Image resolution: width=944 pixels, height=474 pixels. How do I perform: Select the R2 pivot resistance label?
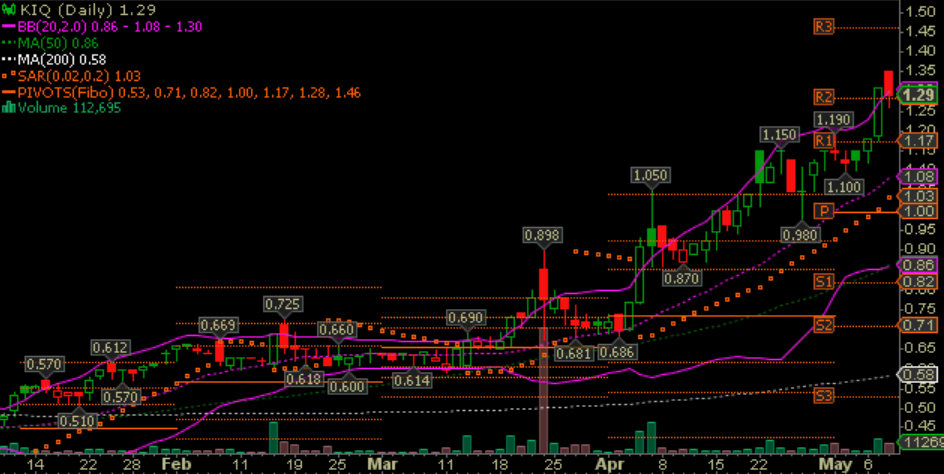point(824,97)
